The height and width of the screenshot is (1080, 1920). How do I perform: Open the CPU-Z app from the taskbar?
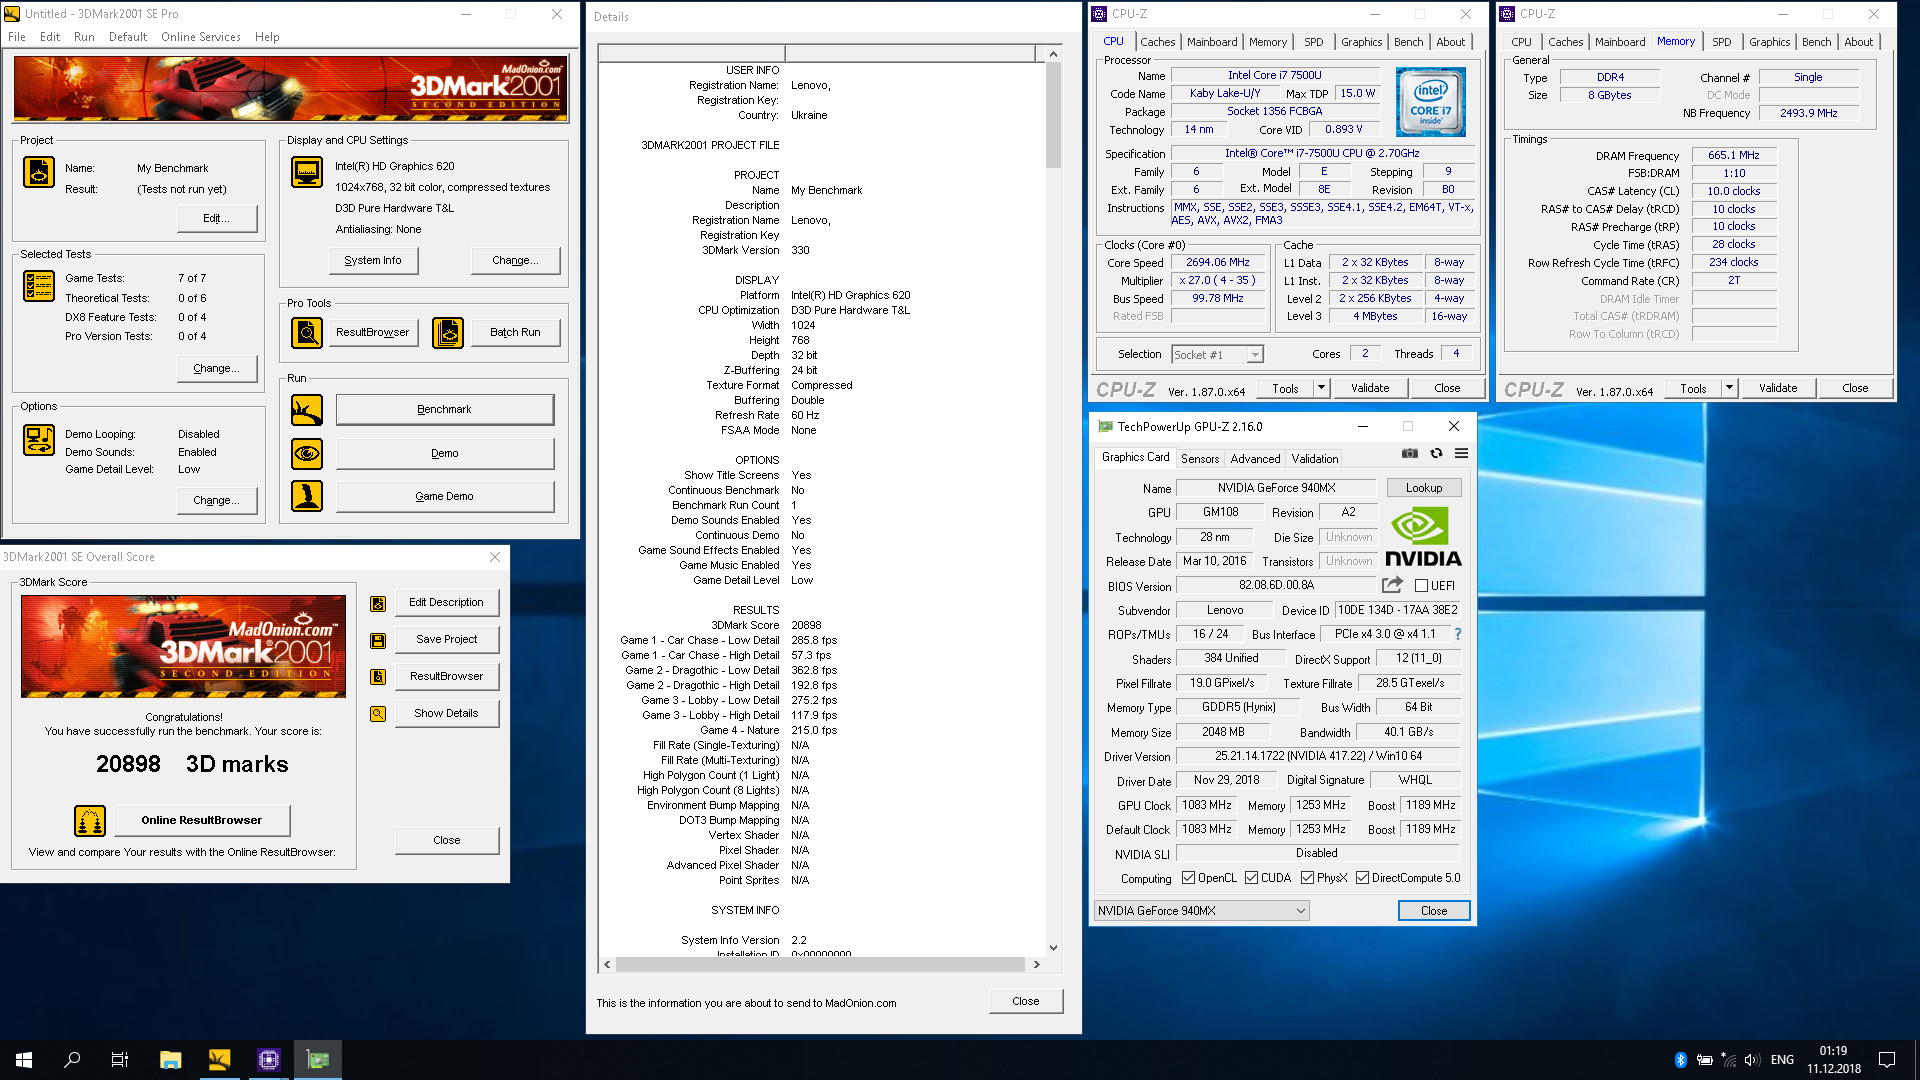point(269,1060)
